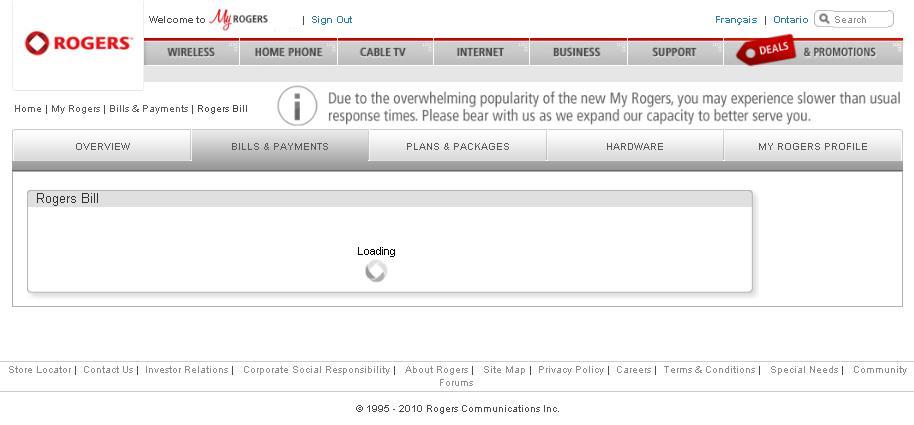Switch to the Plans & Packages tab
914x425 pixels.
click(x=458, y=146)
